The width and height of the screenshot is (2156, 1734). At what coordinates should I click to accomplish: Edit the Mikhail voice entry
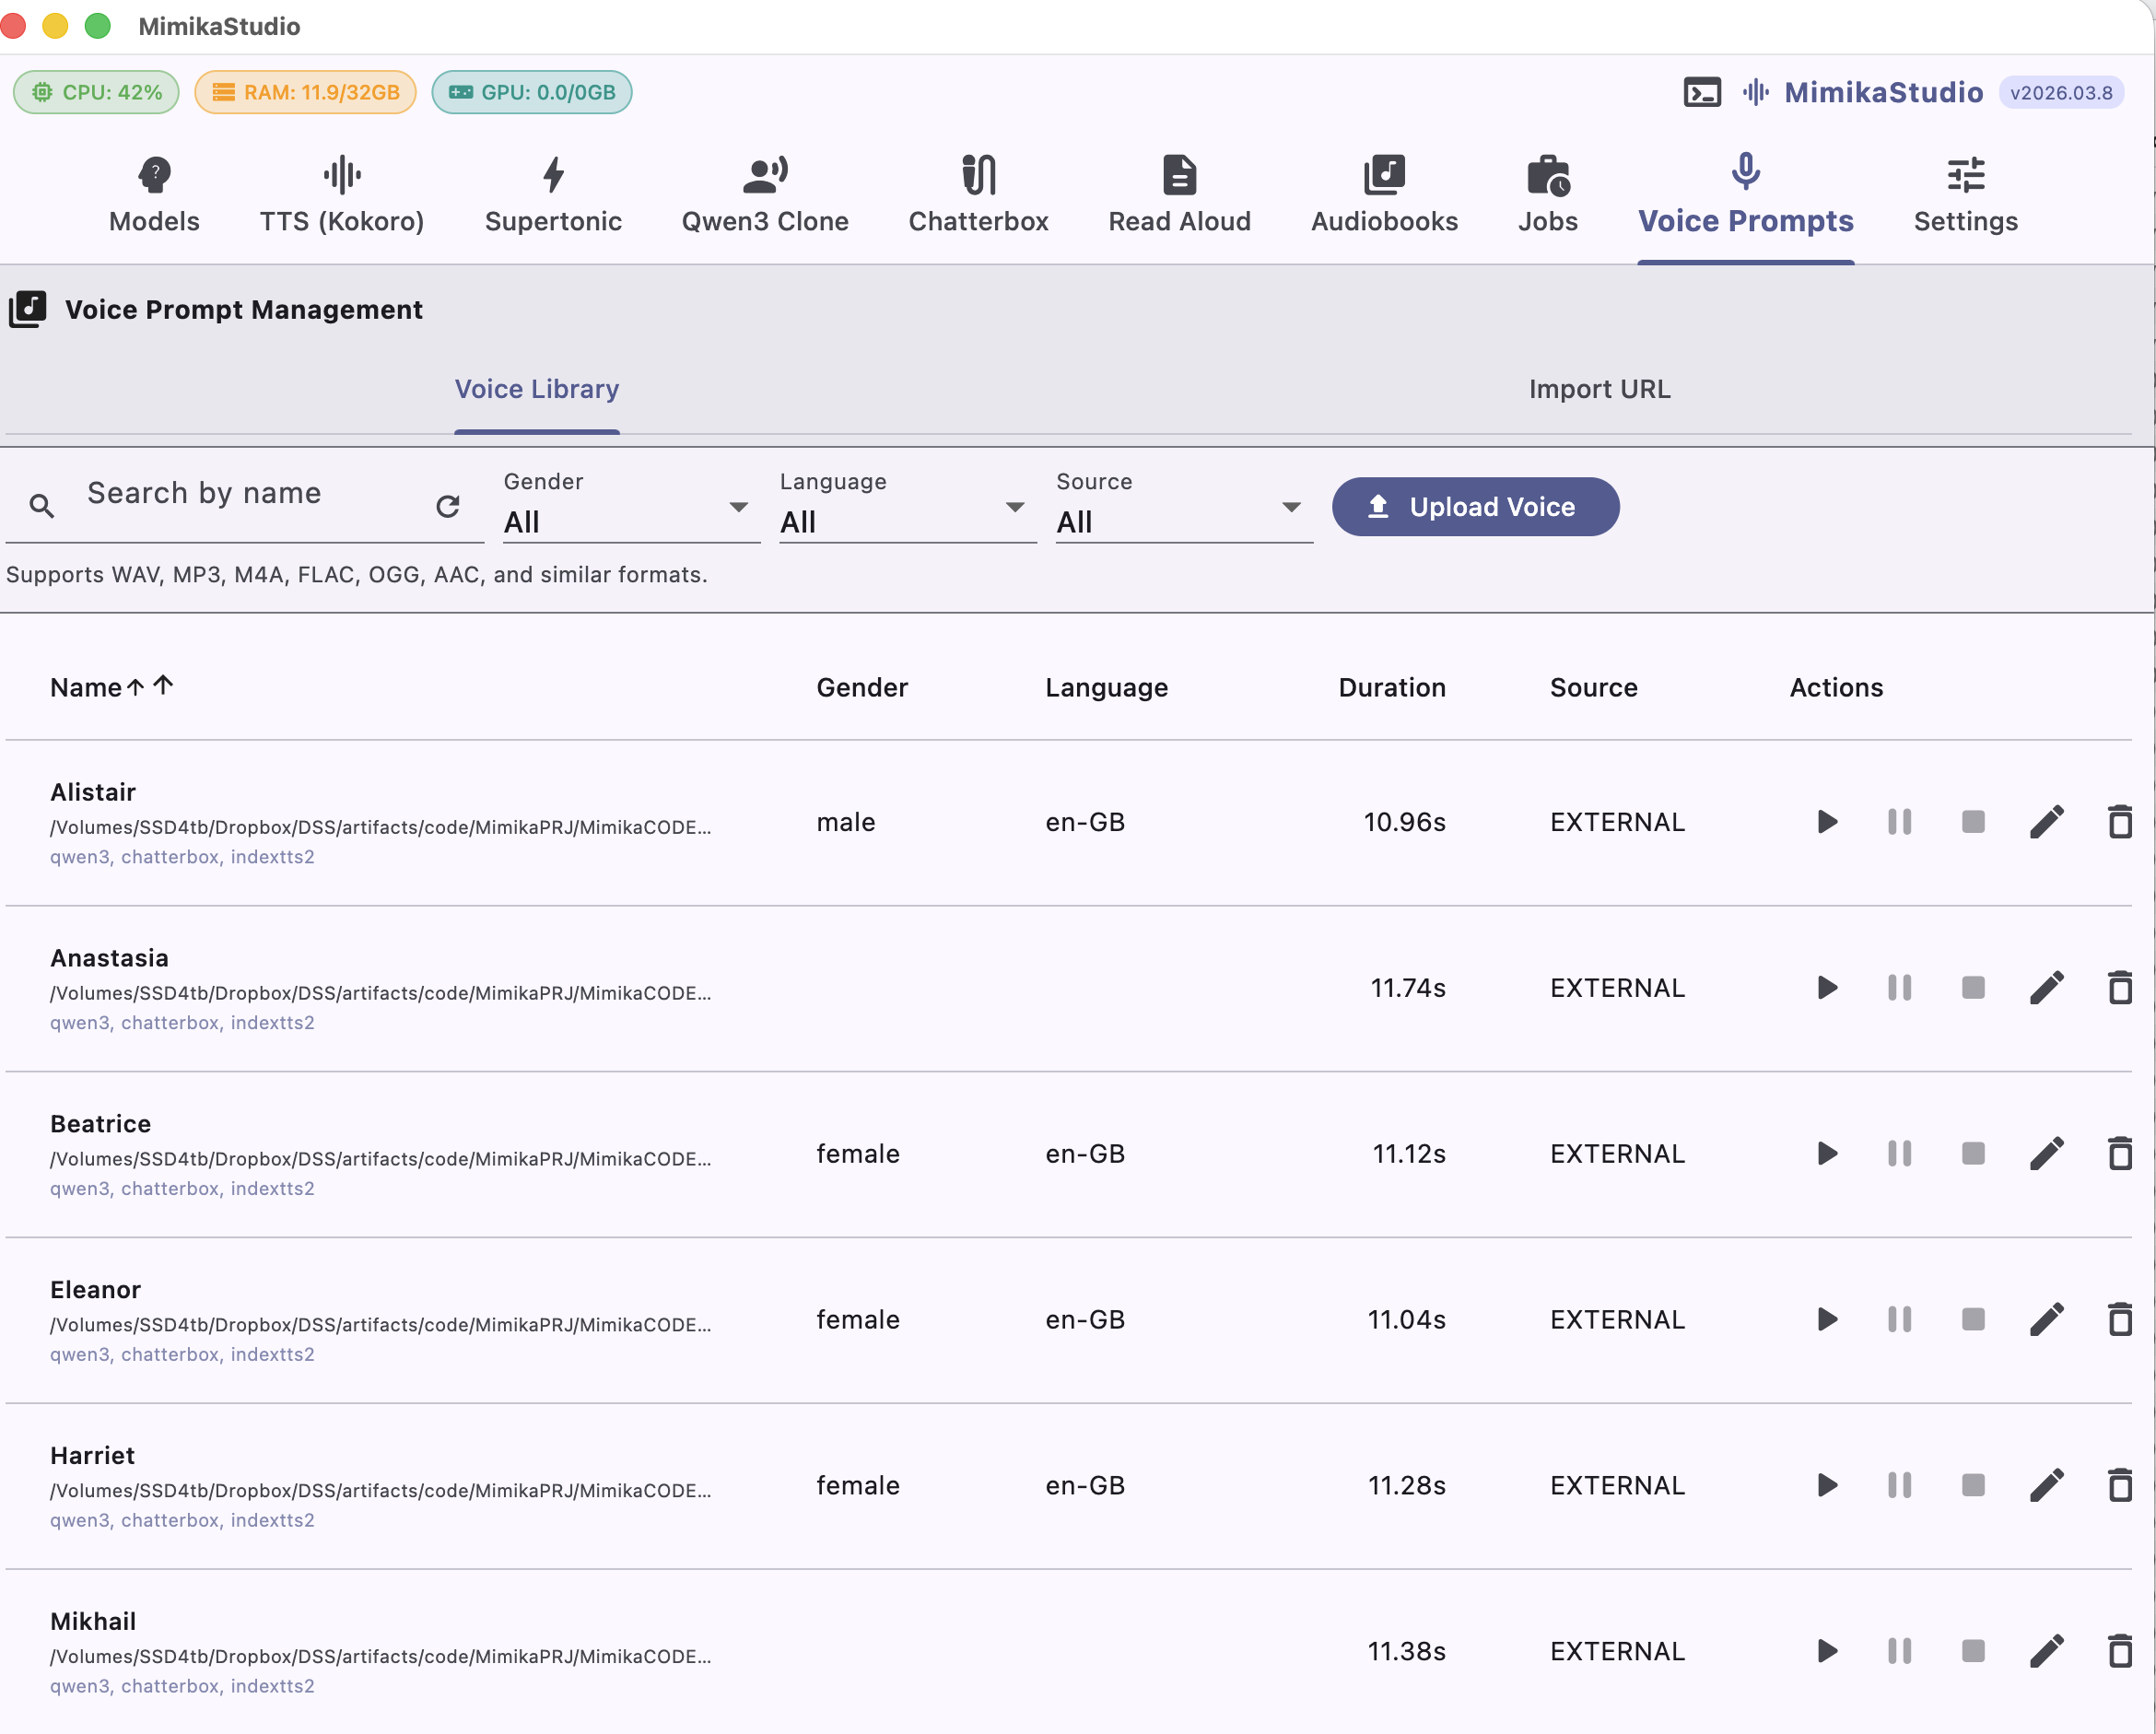pyautogui.click(x=2046, y=1651)
